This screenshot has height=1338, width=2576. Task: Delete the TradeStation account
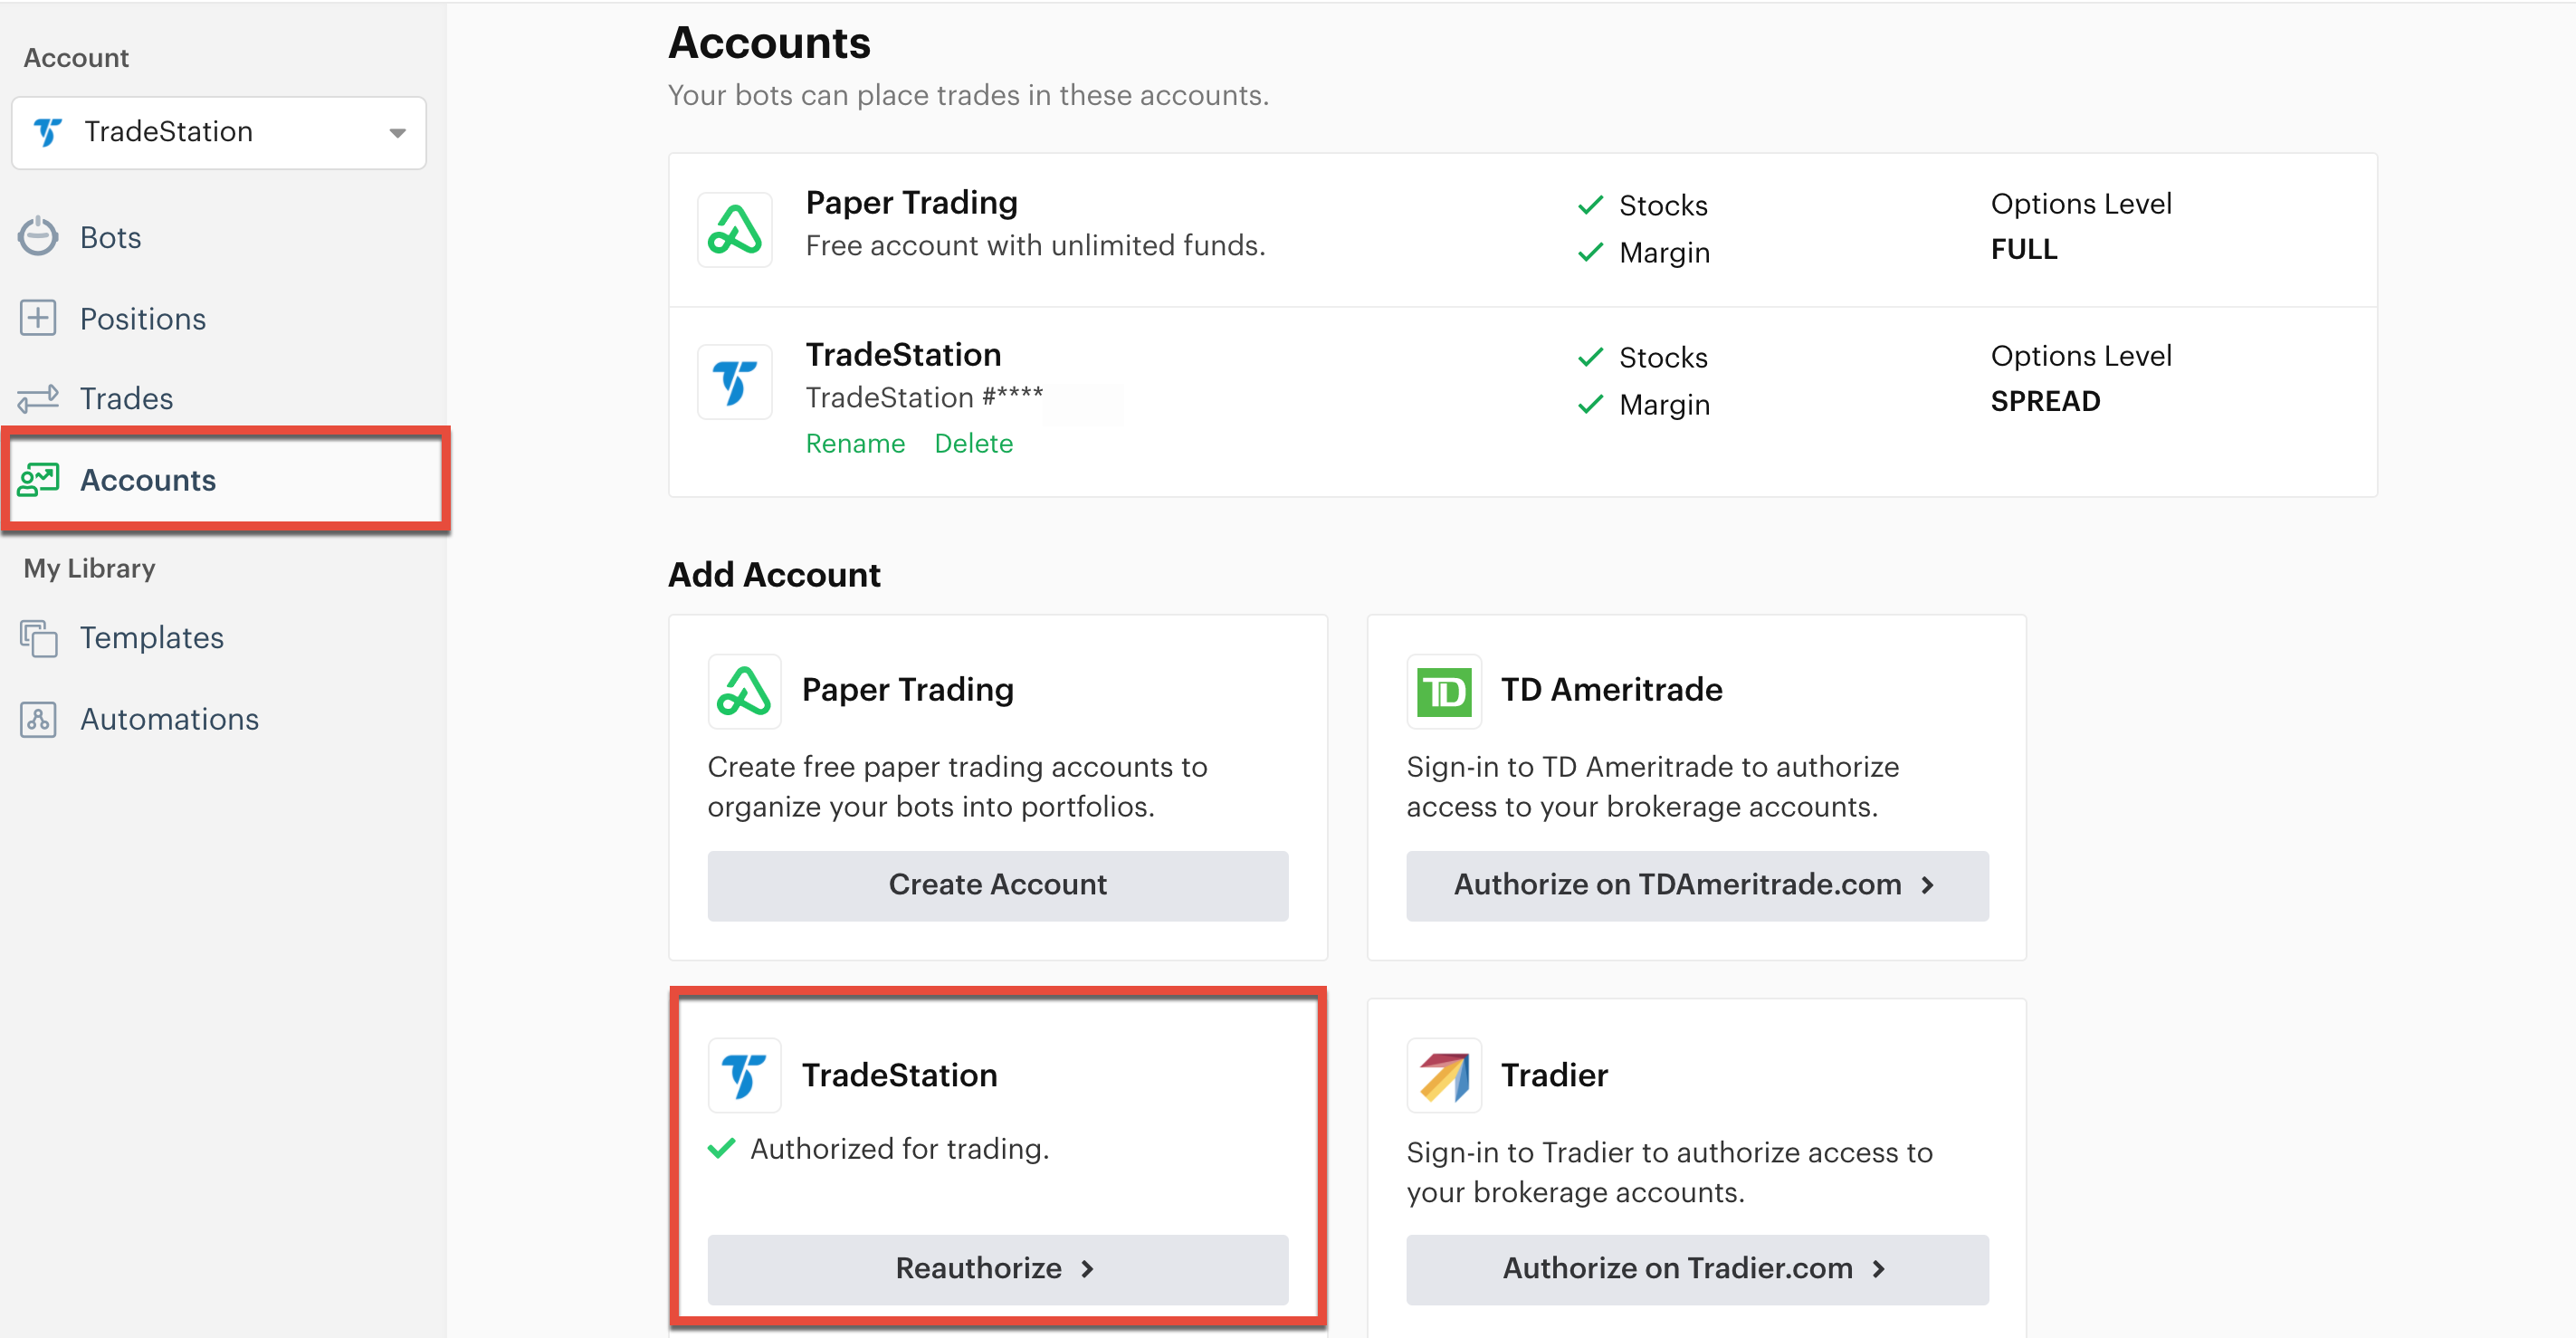pyautogui.click(x=973, y=443)
